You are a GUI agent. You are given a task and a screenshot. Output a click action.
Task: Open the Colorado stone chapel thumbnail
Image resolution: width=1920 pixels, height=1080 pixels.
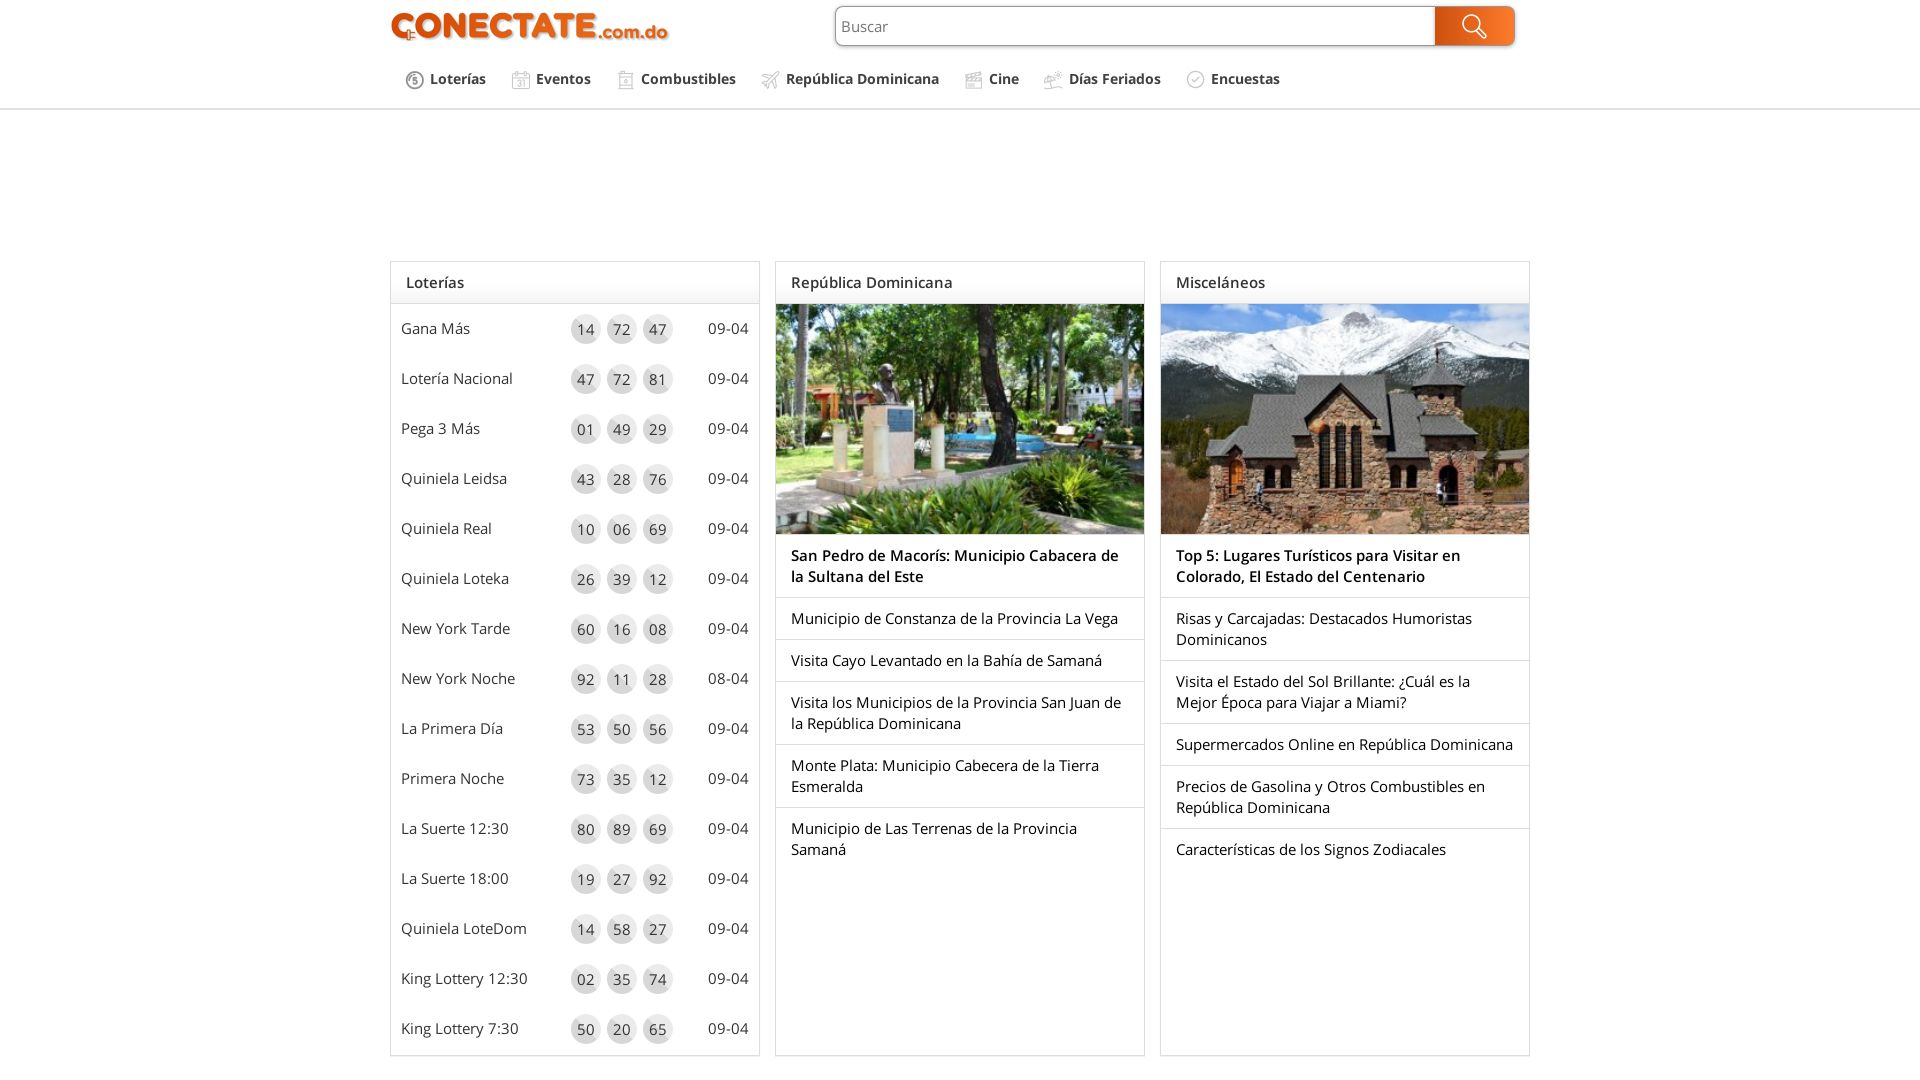(x=1345, y=419)
